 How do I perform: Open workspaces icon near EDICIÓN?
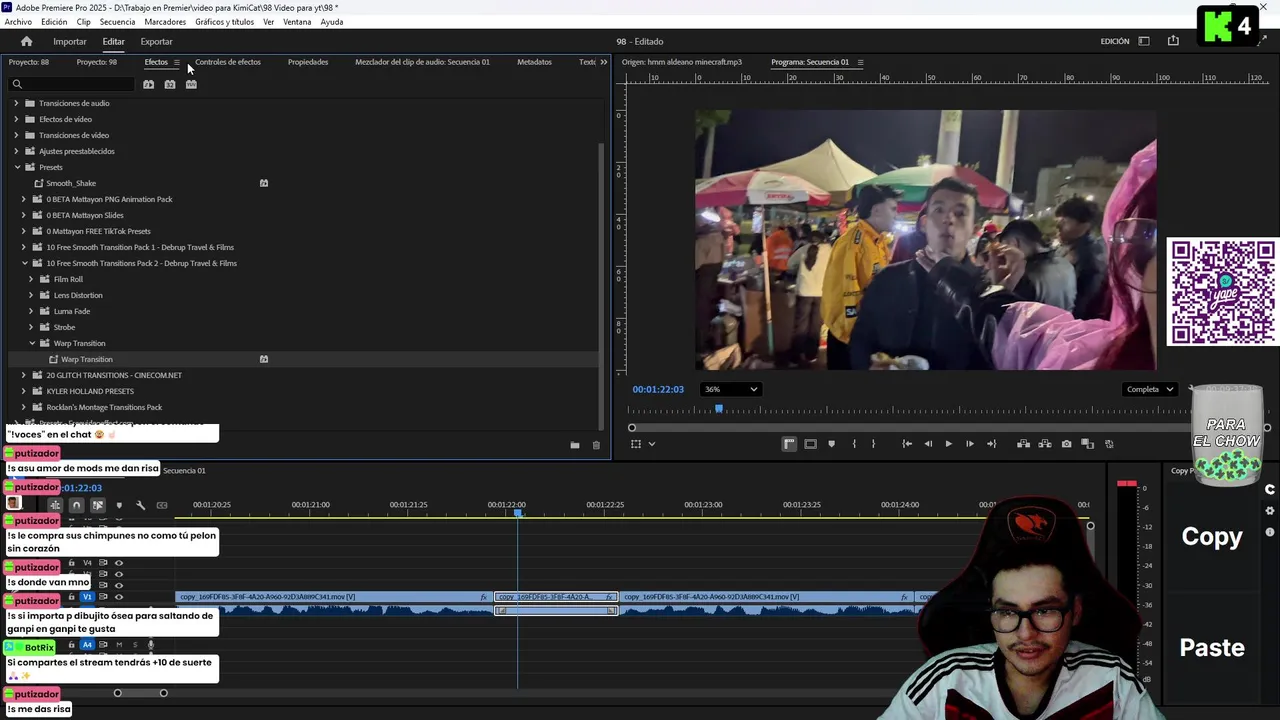[1144, 41]
